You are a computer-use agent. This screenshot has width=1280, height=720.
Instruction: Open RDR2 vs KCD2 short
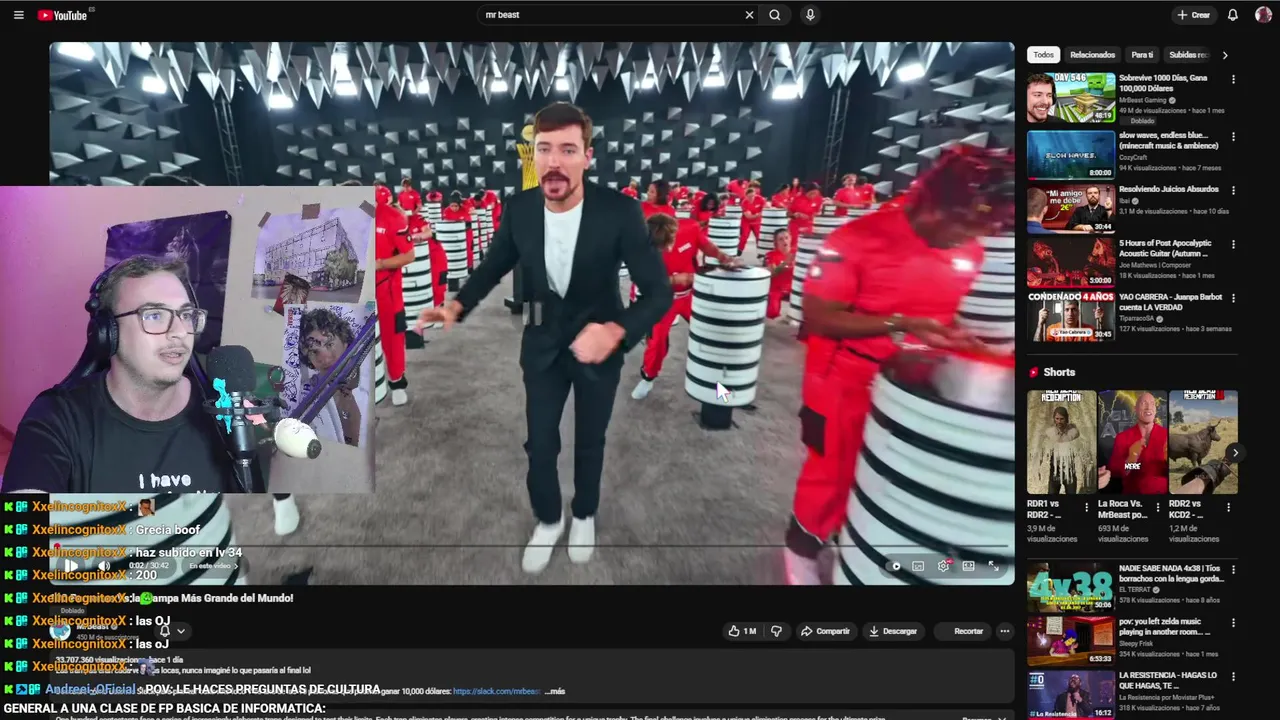1203,442
